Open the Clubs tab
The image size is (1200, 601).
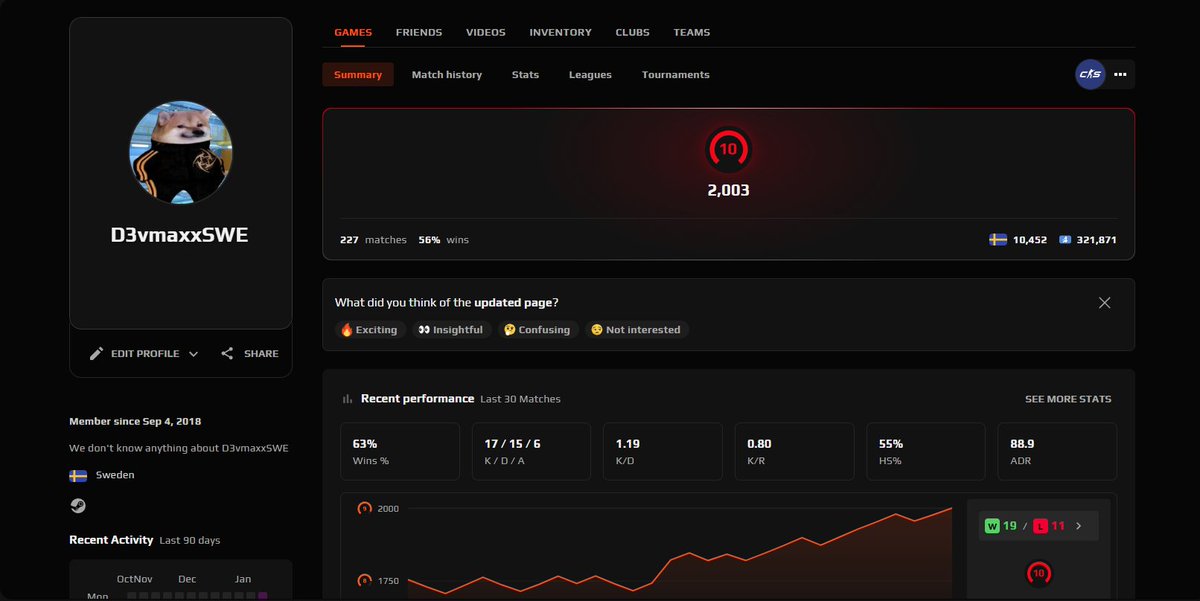pyautogui.click(x=633, y=32)
